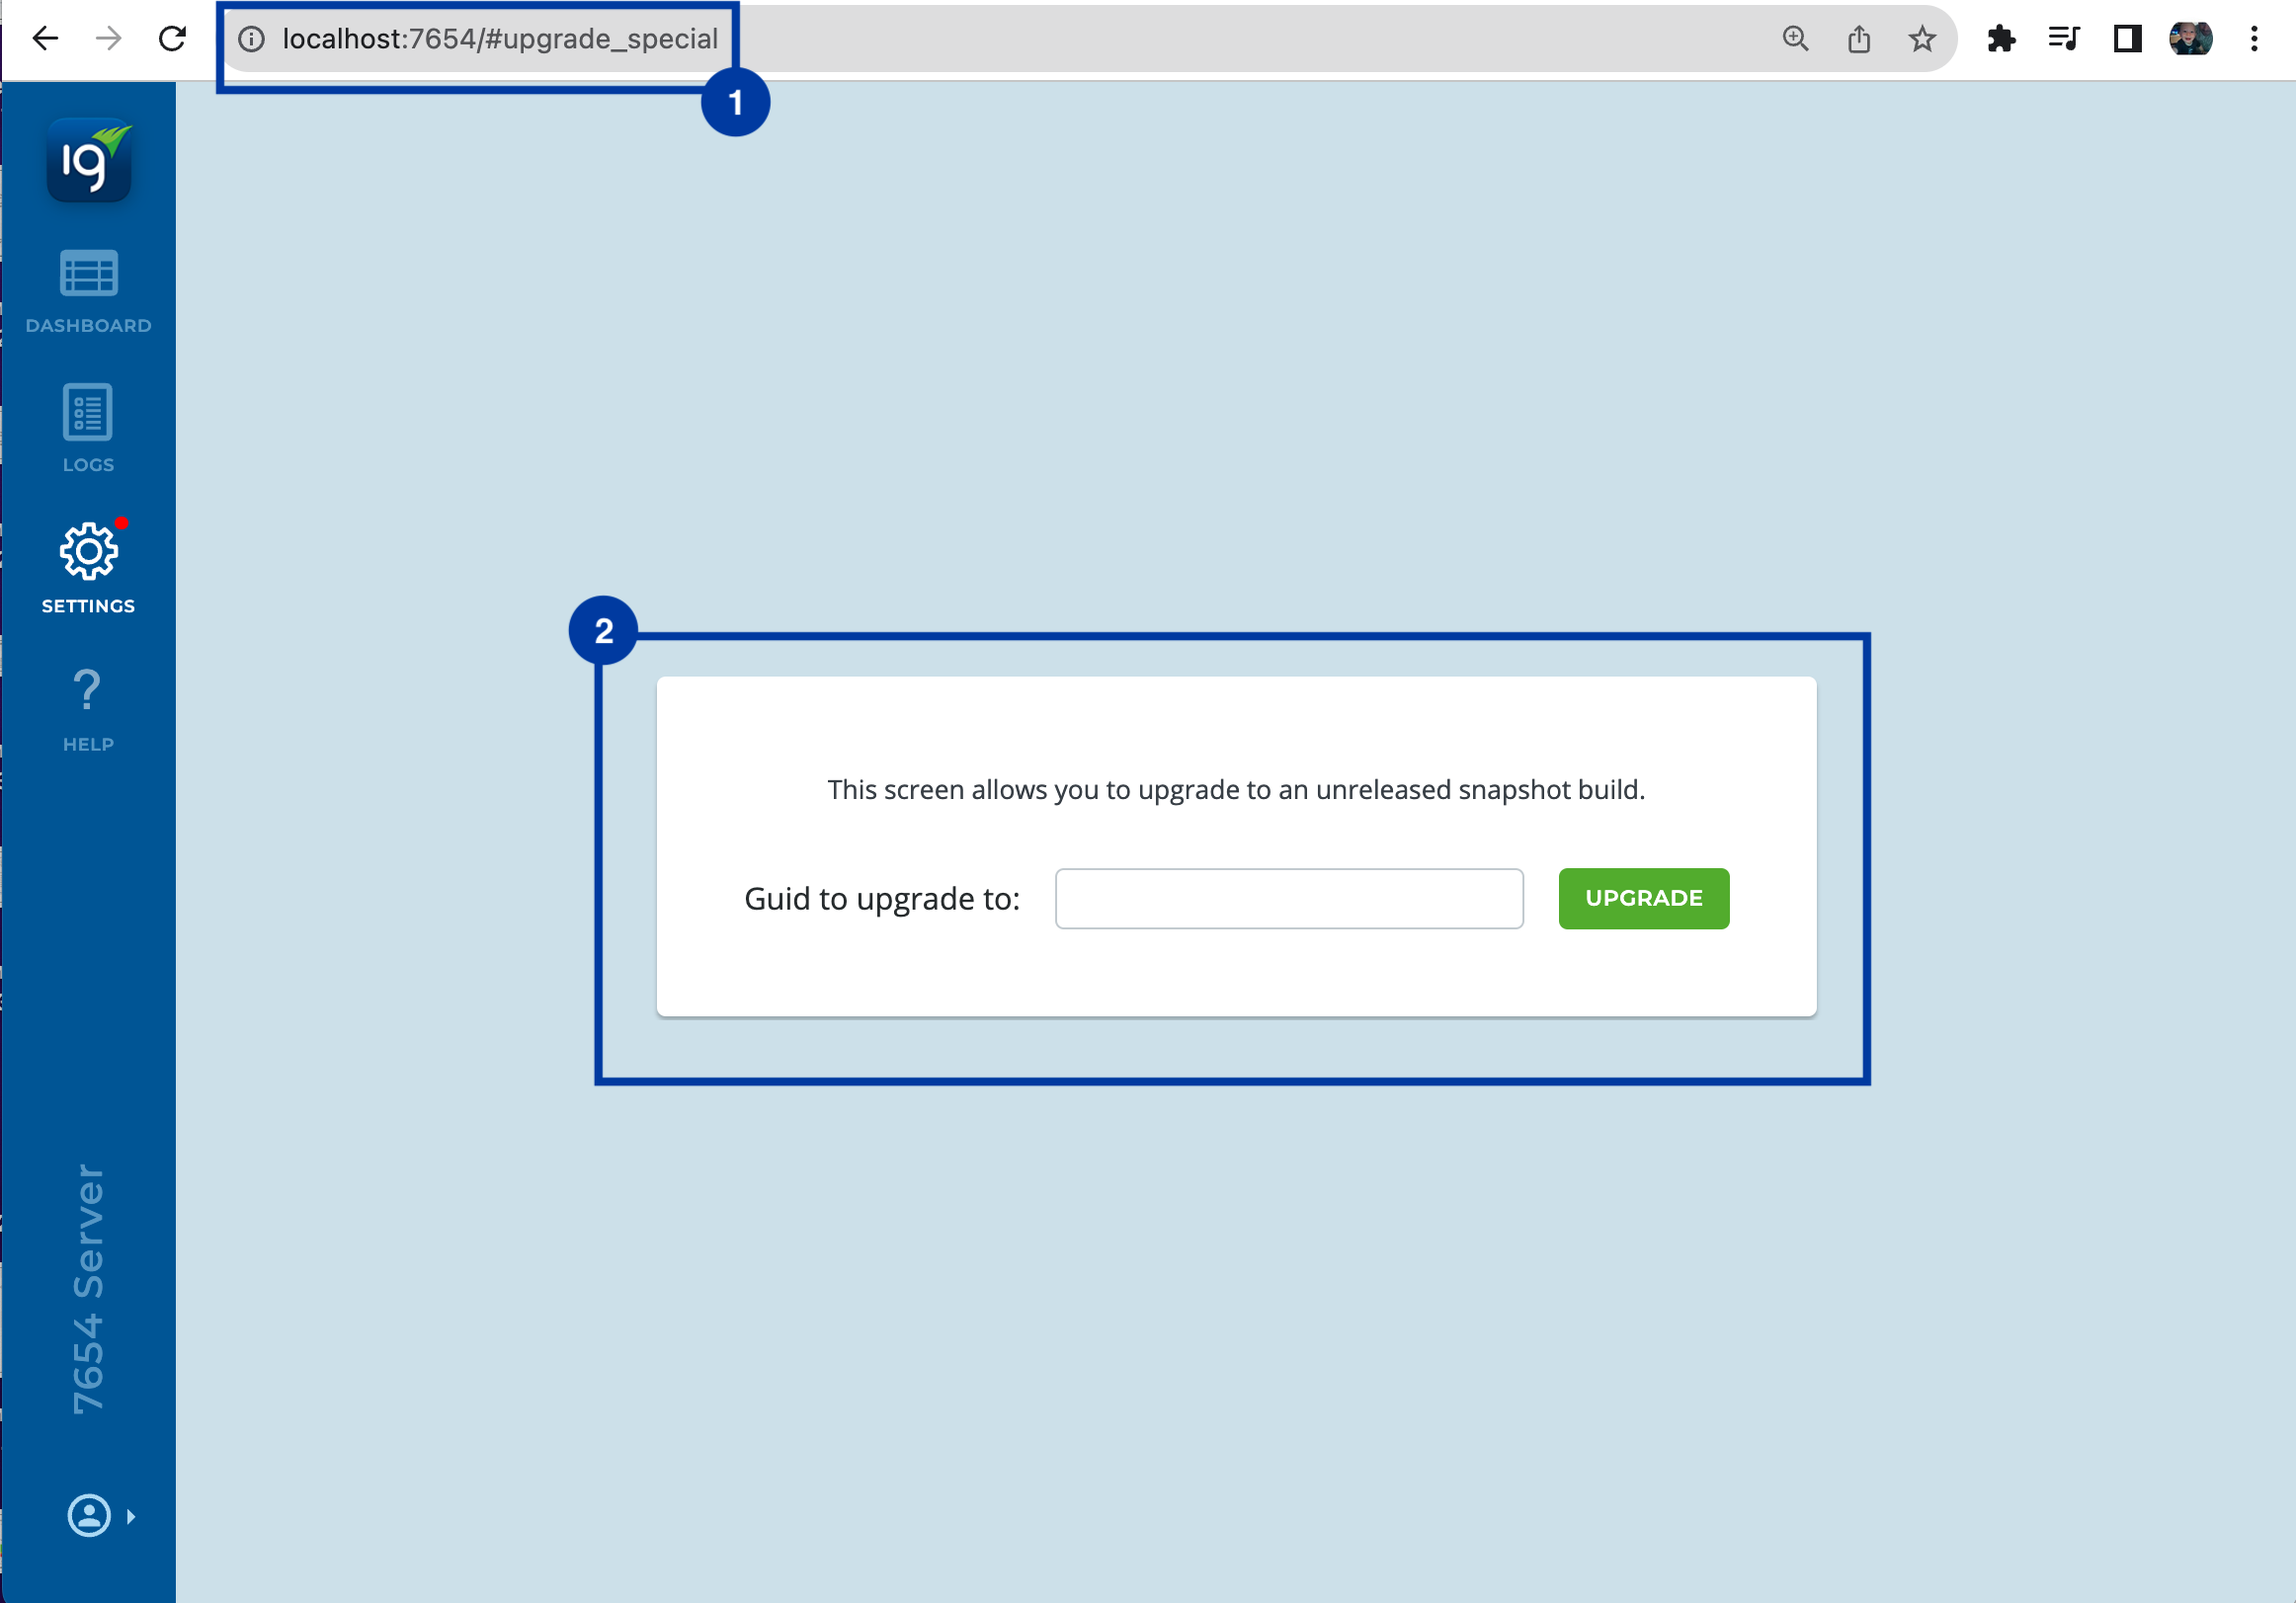
Task: Open the browser zoom magnifier
Action: [x=1795, y=39]
